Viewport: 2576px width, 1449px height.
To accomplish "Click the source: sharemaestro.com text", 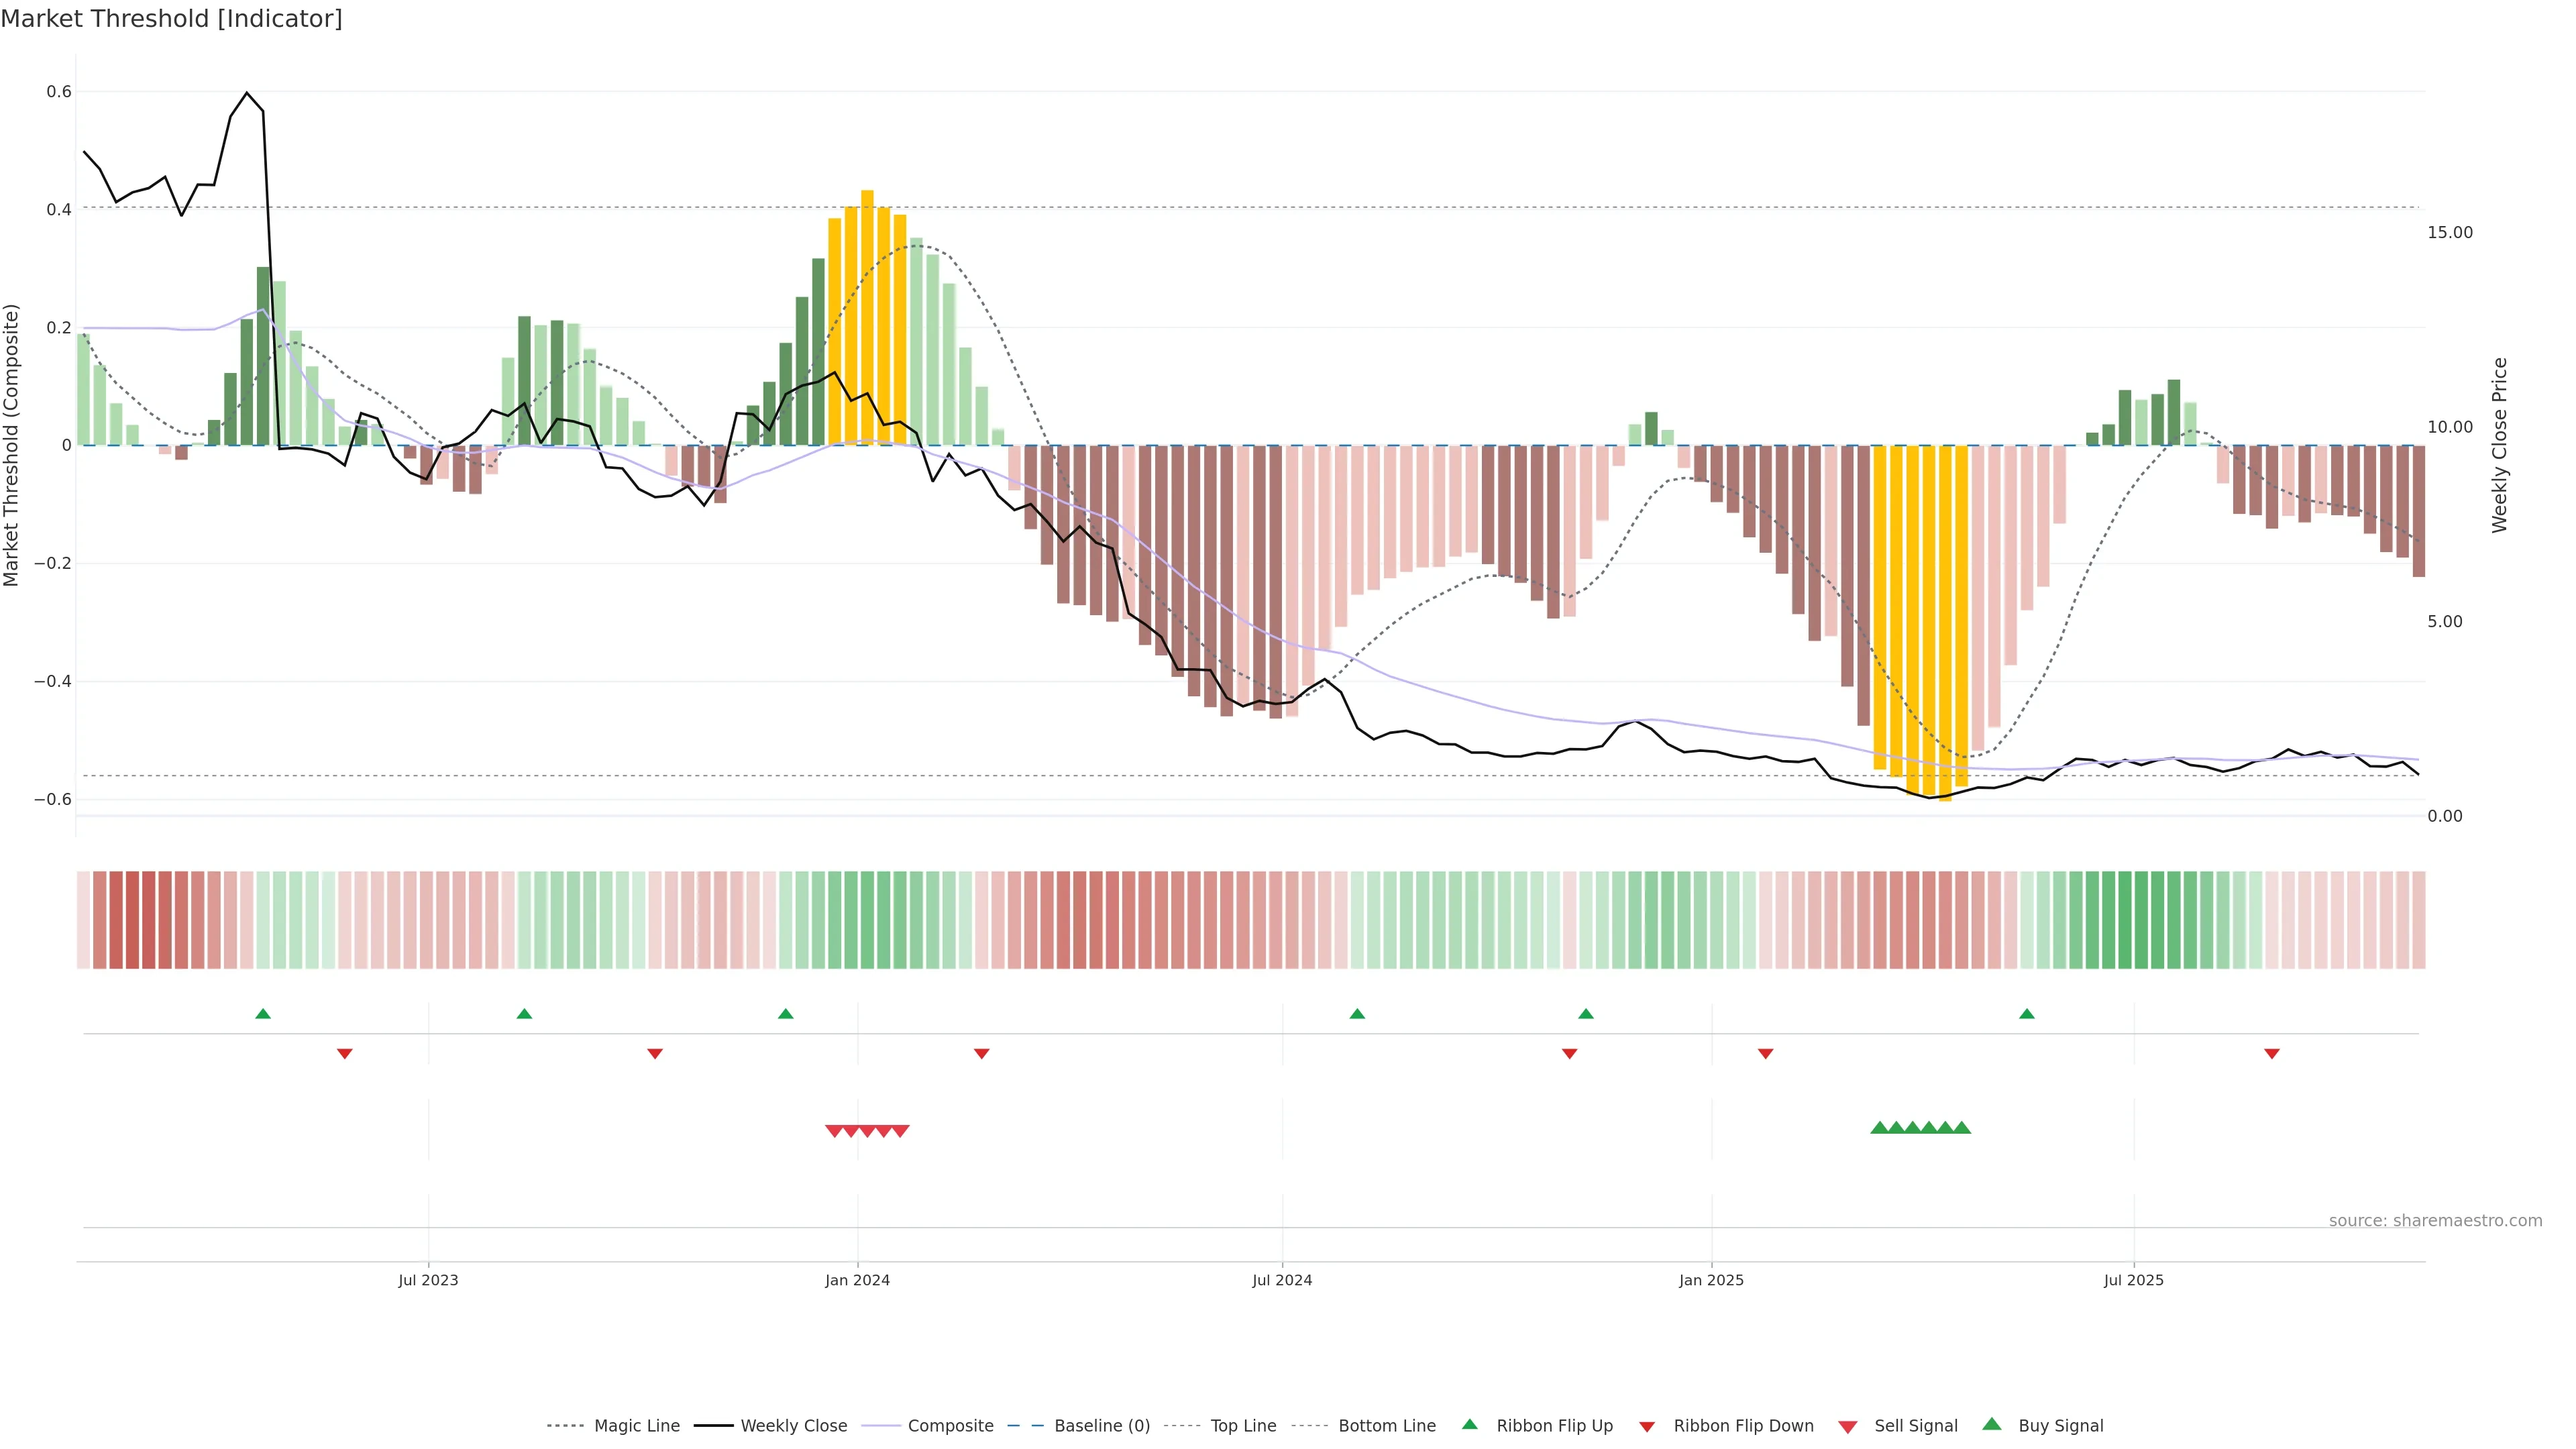I will point(2435,1221).
